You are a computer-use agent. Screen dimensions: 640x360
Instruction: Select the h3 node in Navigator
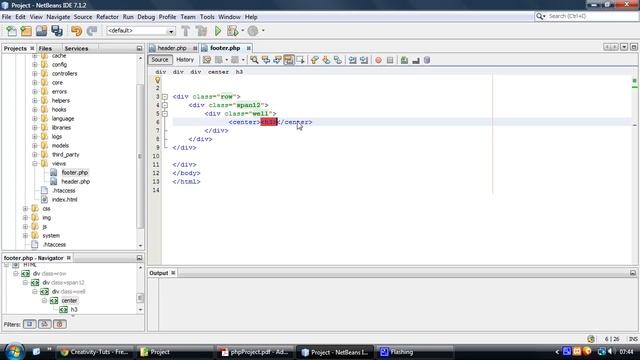pos(74,309)
